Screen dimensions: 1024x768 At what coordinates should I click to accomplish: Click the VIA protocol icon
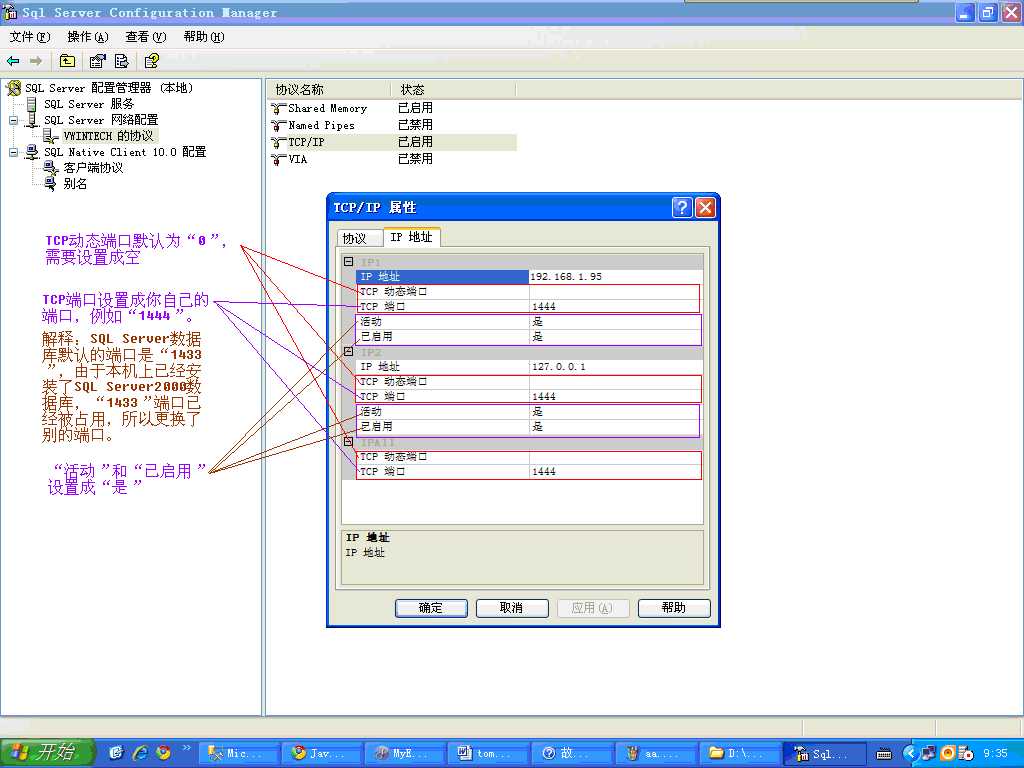pos(279,159)
